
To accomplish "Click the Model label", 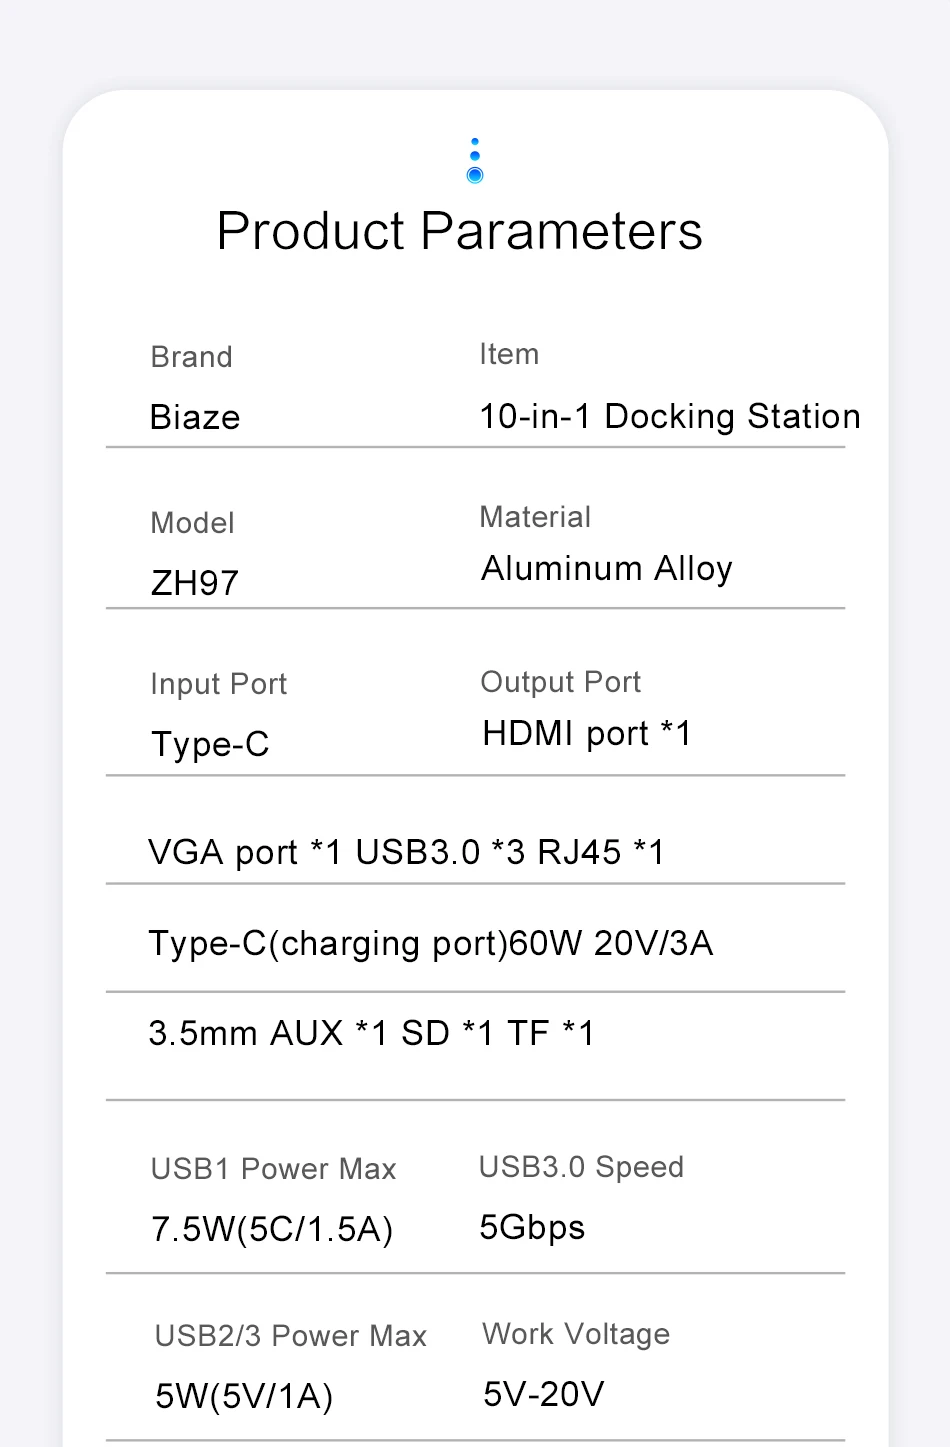I will (193, 523).
